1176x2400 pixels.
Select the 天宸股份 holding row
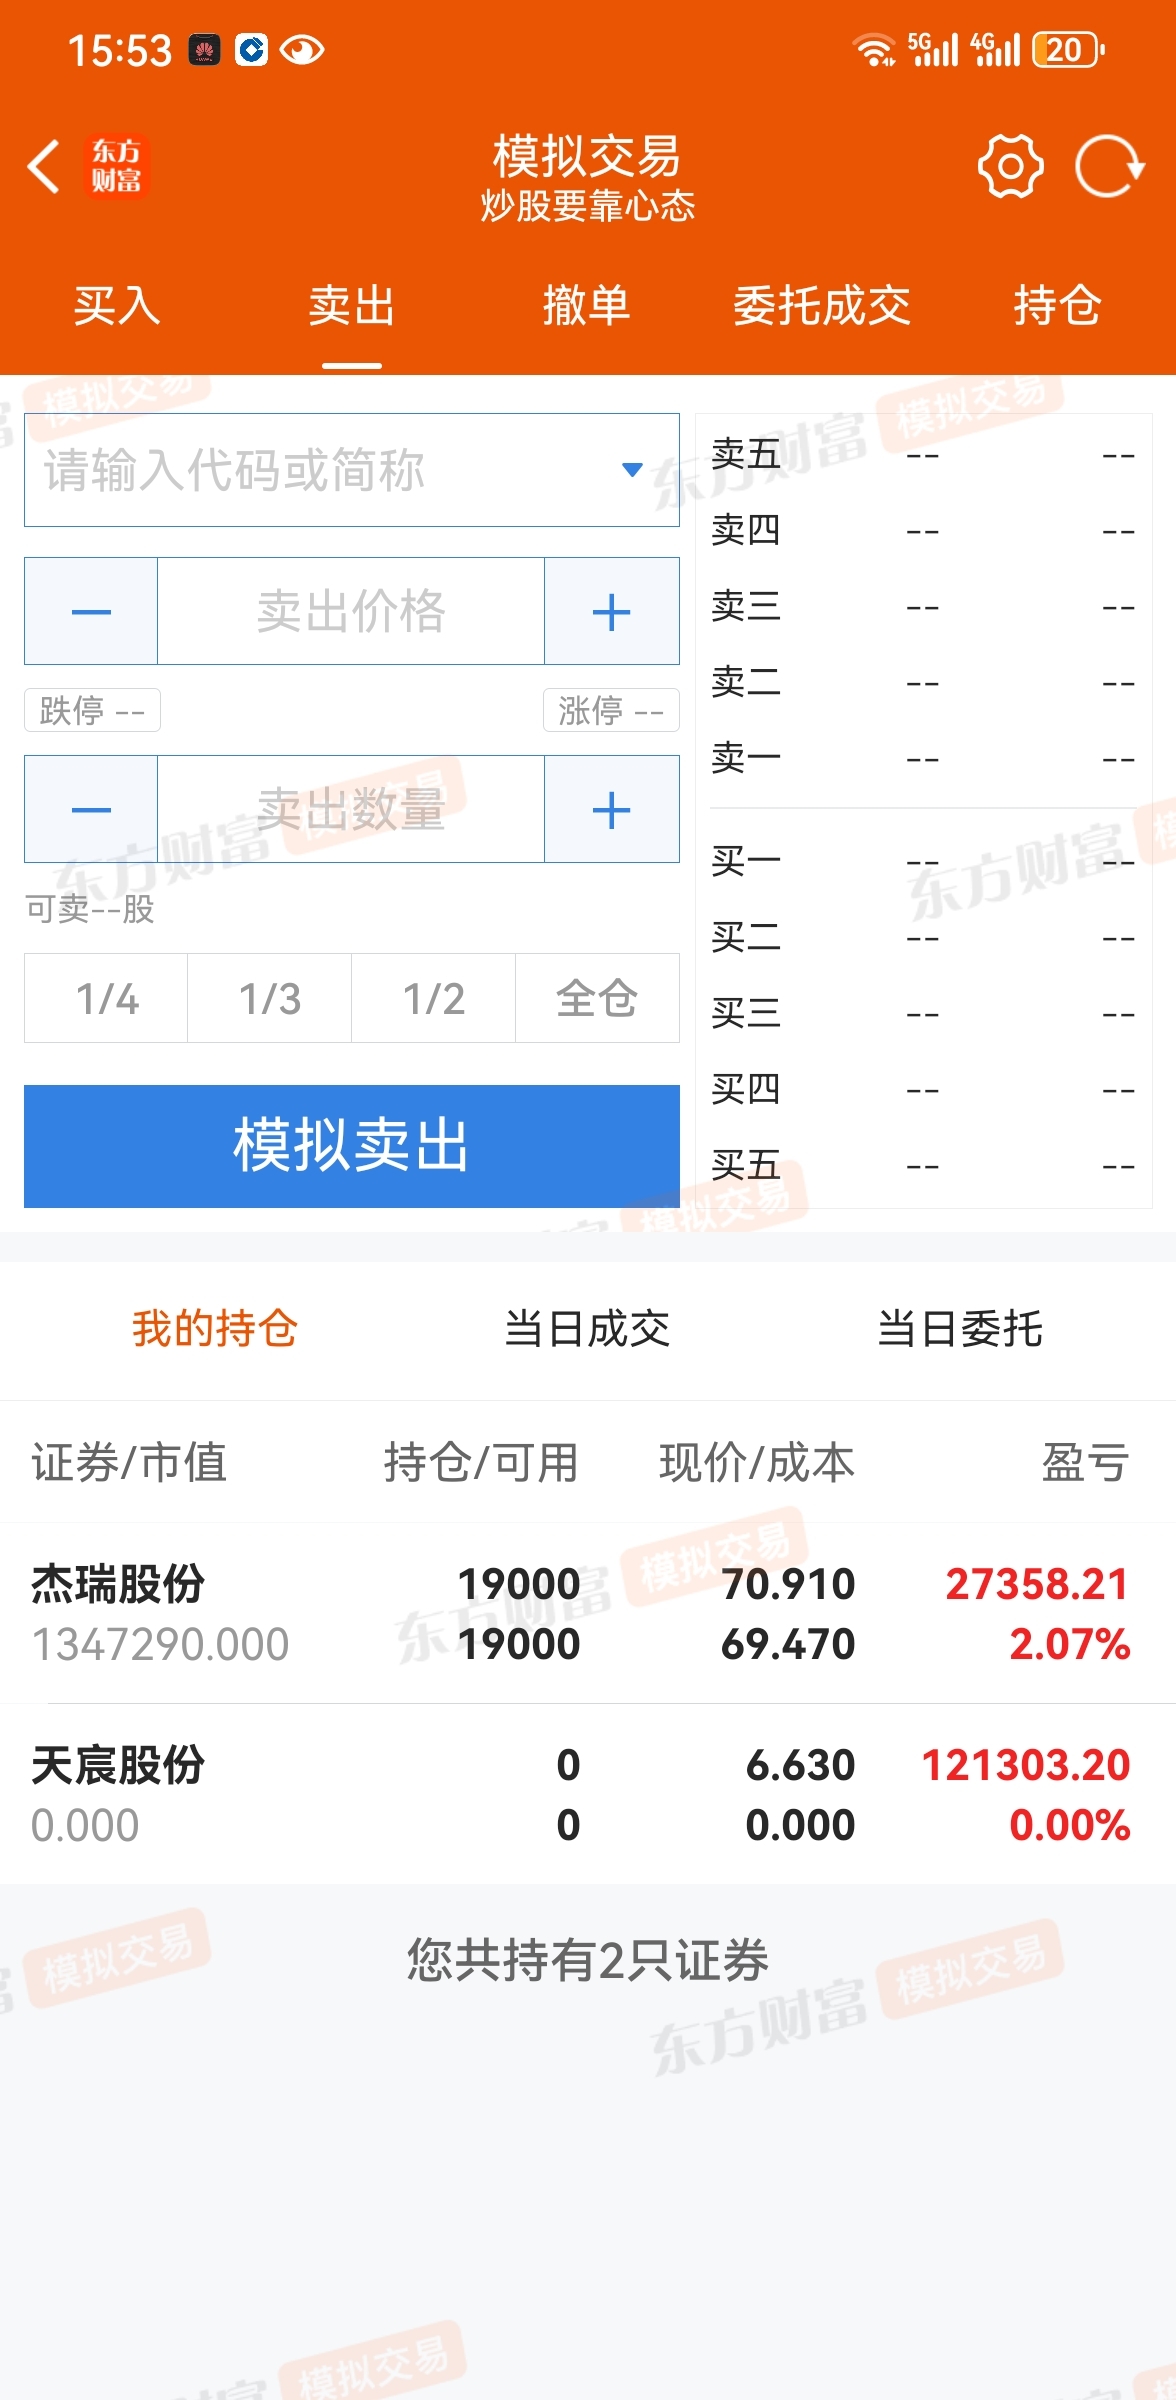pyautogui.click(x=588, y=1794)
